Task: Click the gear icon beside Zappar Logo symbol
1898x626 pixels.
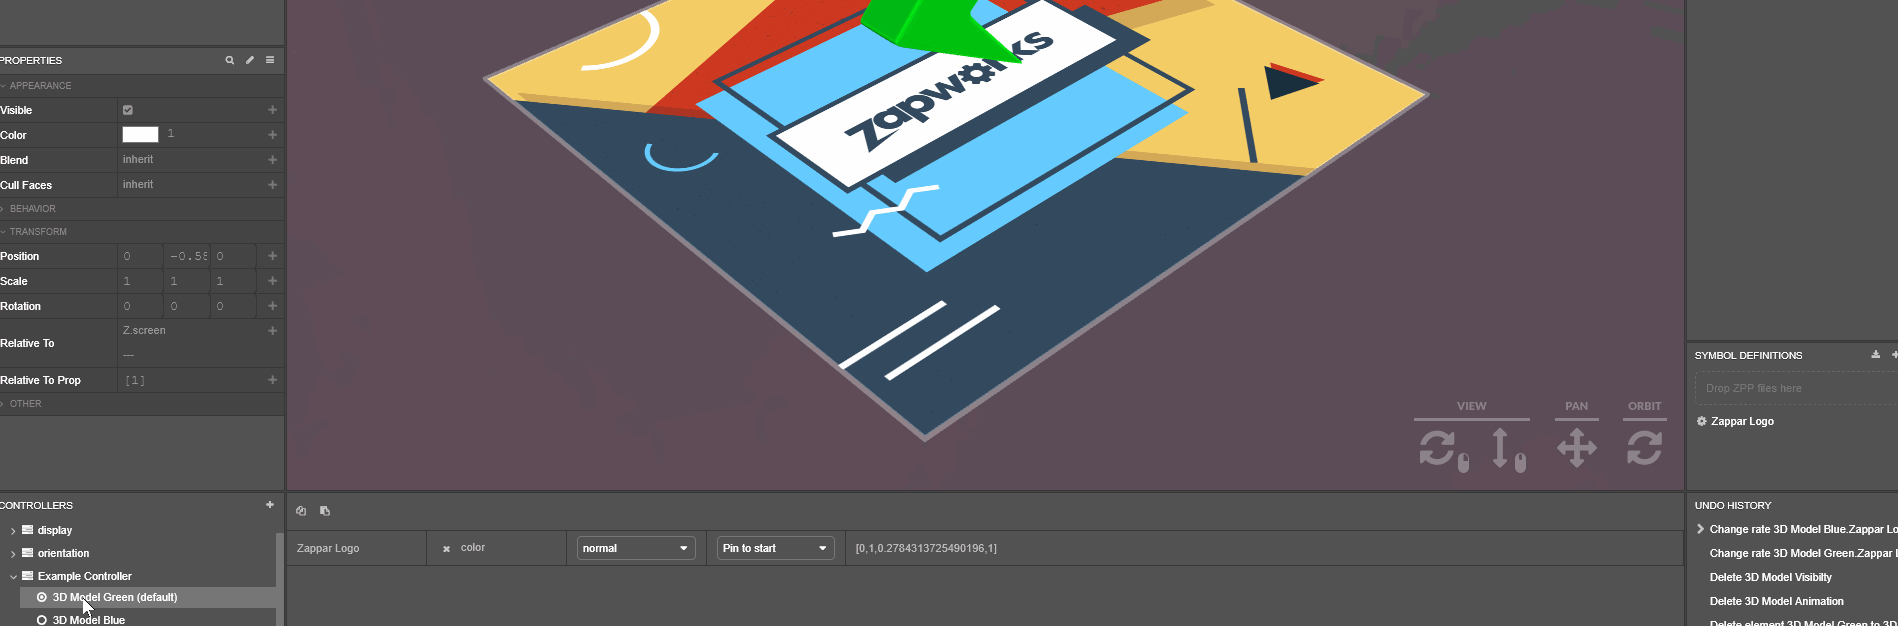Action: point(1702,421)
